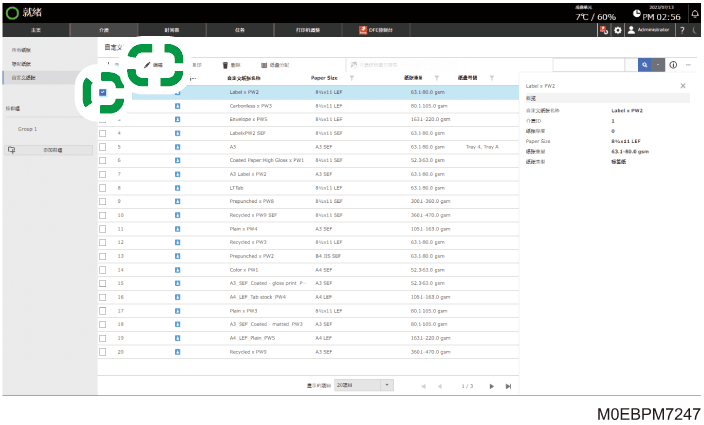The image size is (704, 425).
Task: Click the red status icon beside gear
Action: tap(604, 30)
